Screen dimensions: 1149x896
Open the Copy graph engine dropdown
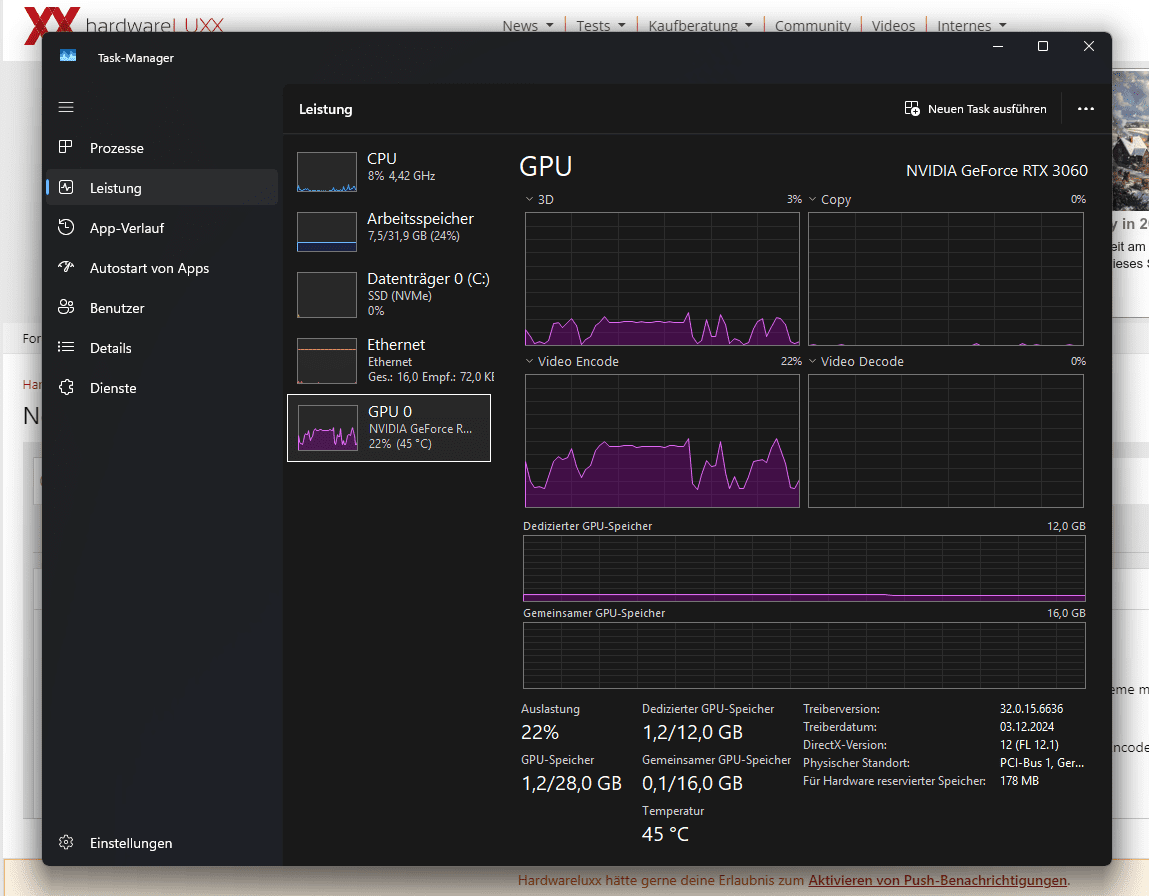point(813,199)
